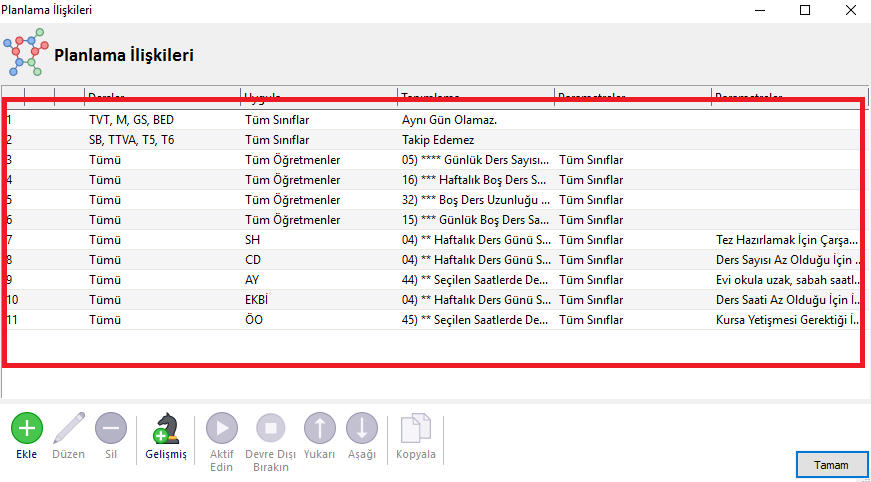The width and height of the screenshot is (871, 482).
Task: Click the Düzen pencil edit icon
Action: 68,428
